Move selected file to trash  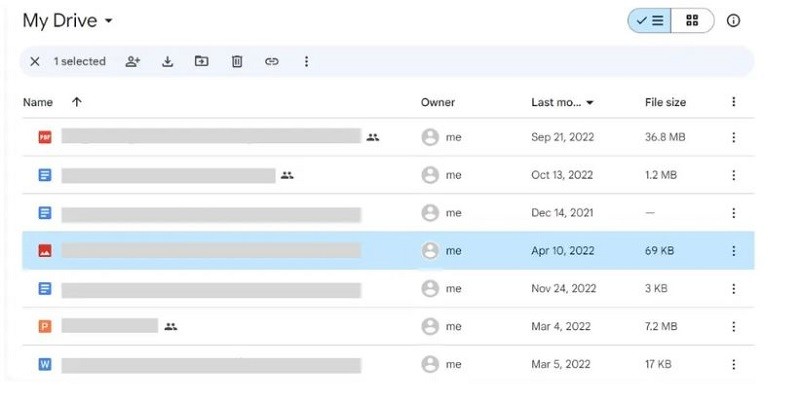tap(237, 62)
